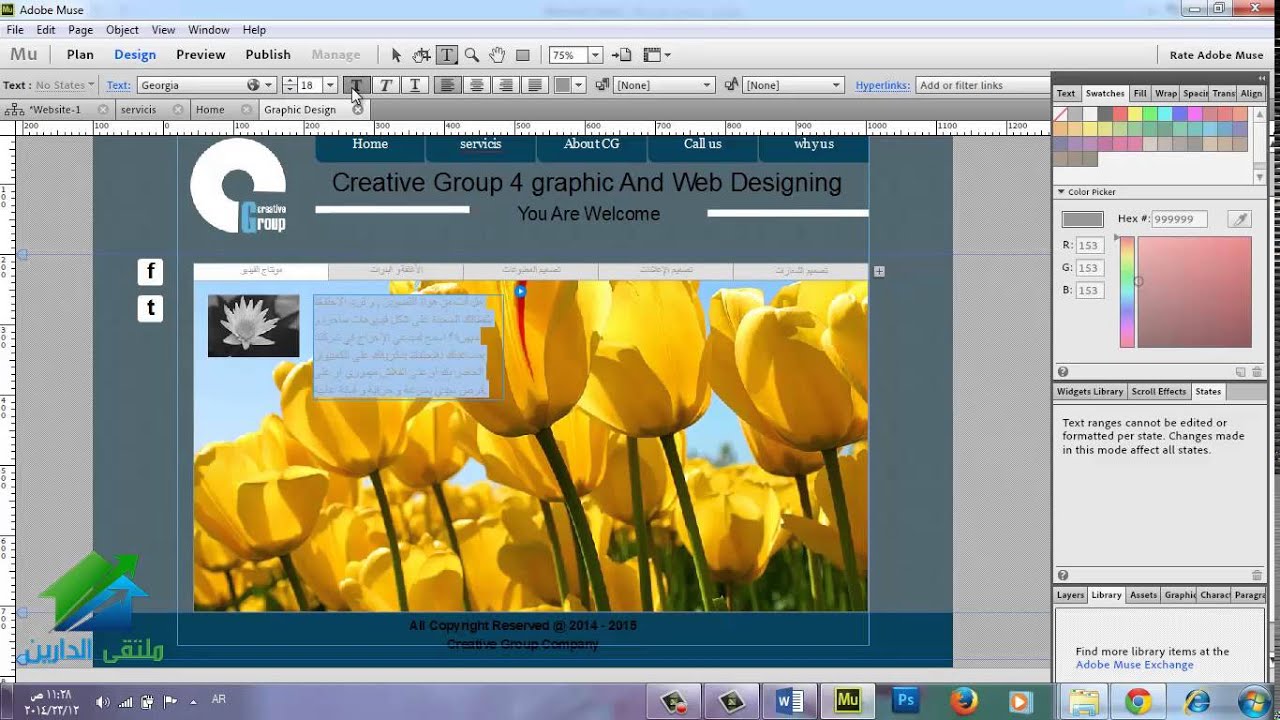1280x720 pixels.
Task: Click Rate Adobe Muse
Action: coord(1216,55)
